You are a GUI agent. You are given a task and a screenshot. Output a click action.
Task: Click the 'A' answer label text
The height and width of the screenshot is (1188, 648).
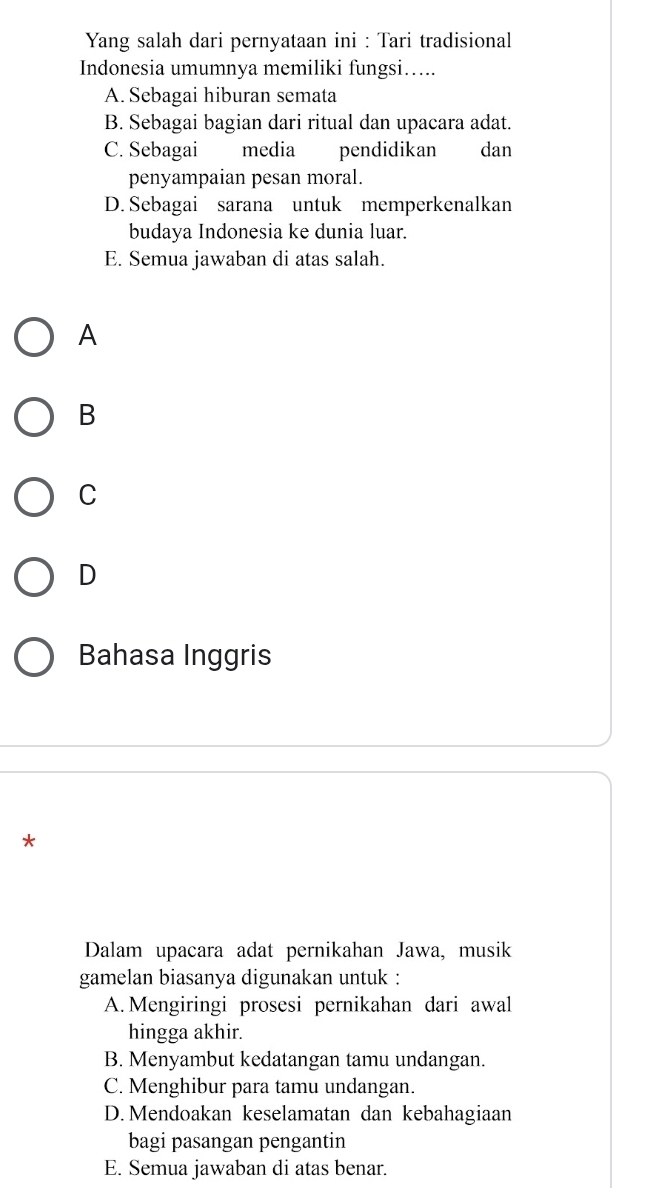point(88,336)
